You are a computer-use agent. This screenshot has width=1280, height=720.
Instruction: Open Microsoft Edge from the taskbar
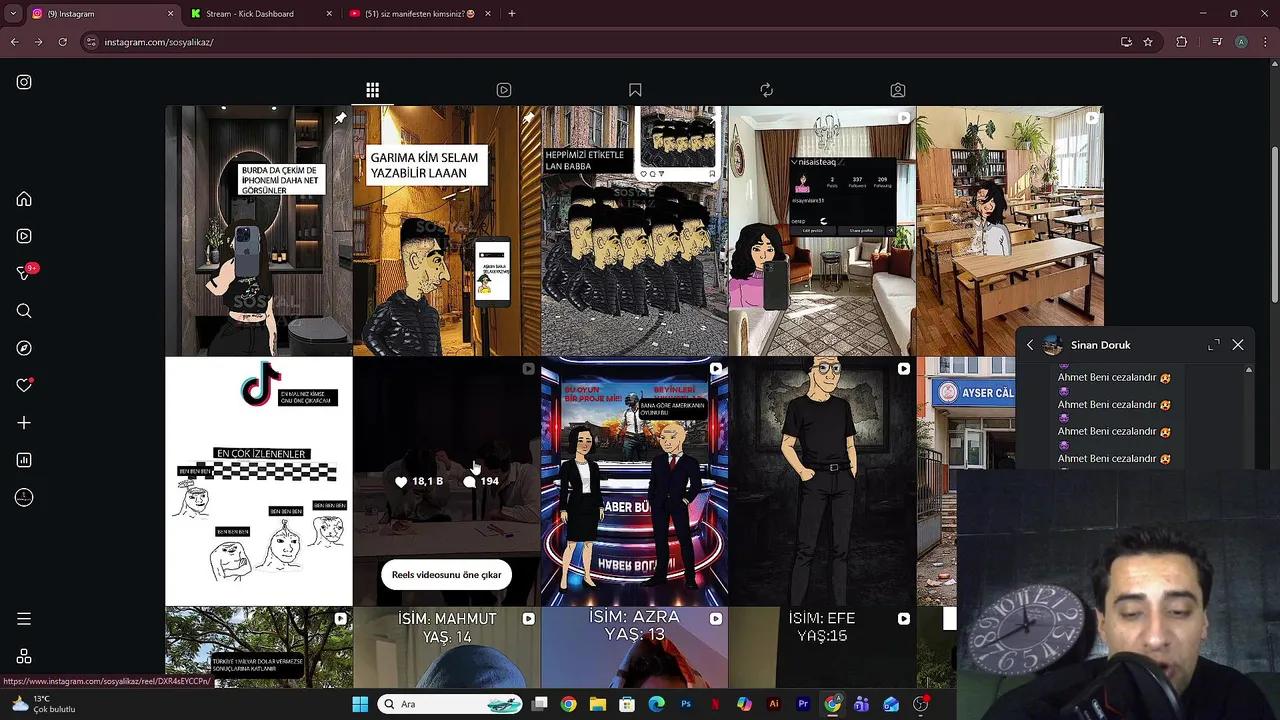tap(656, 704)
